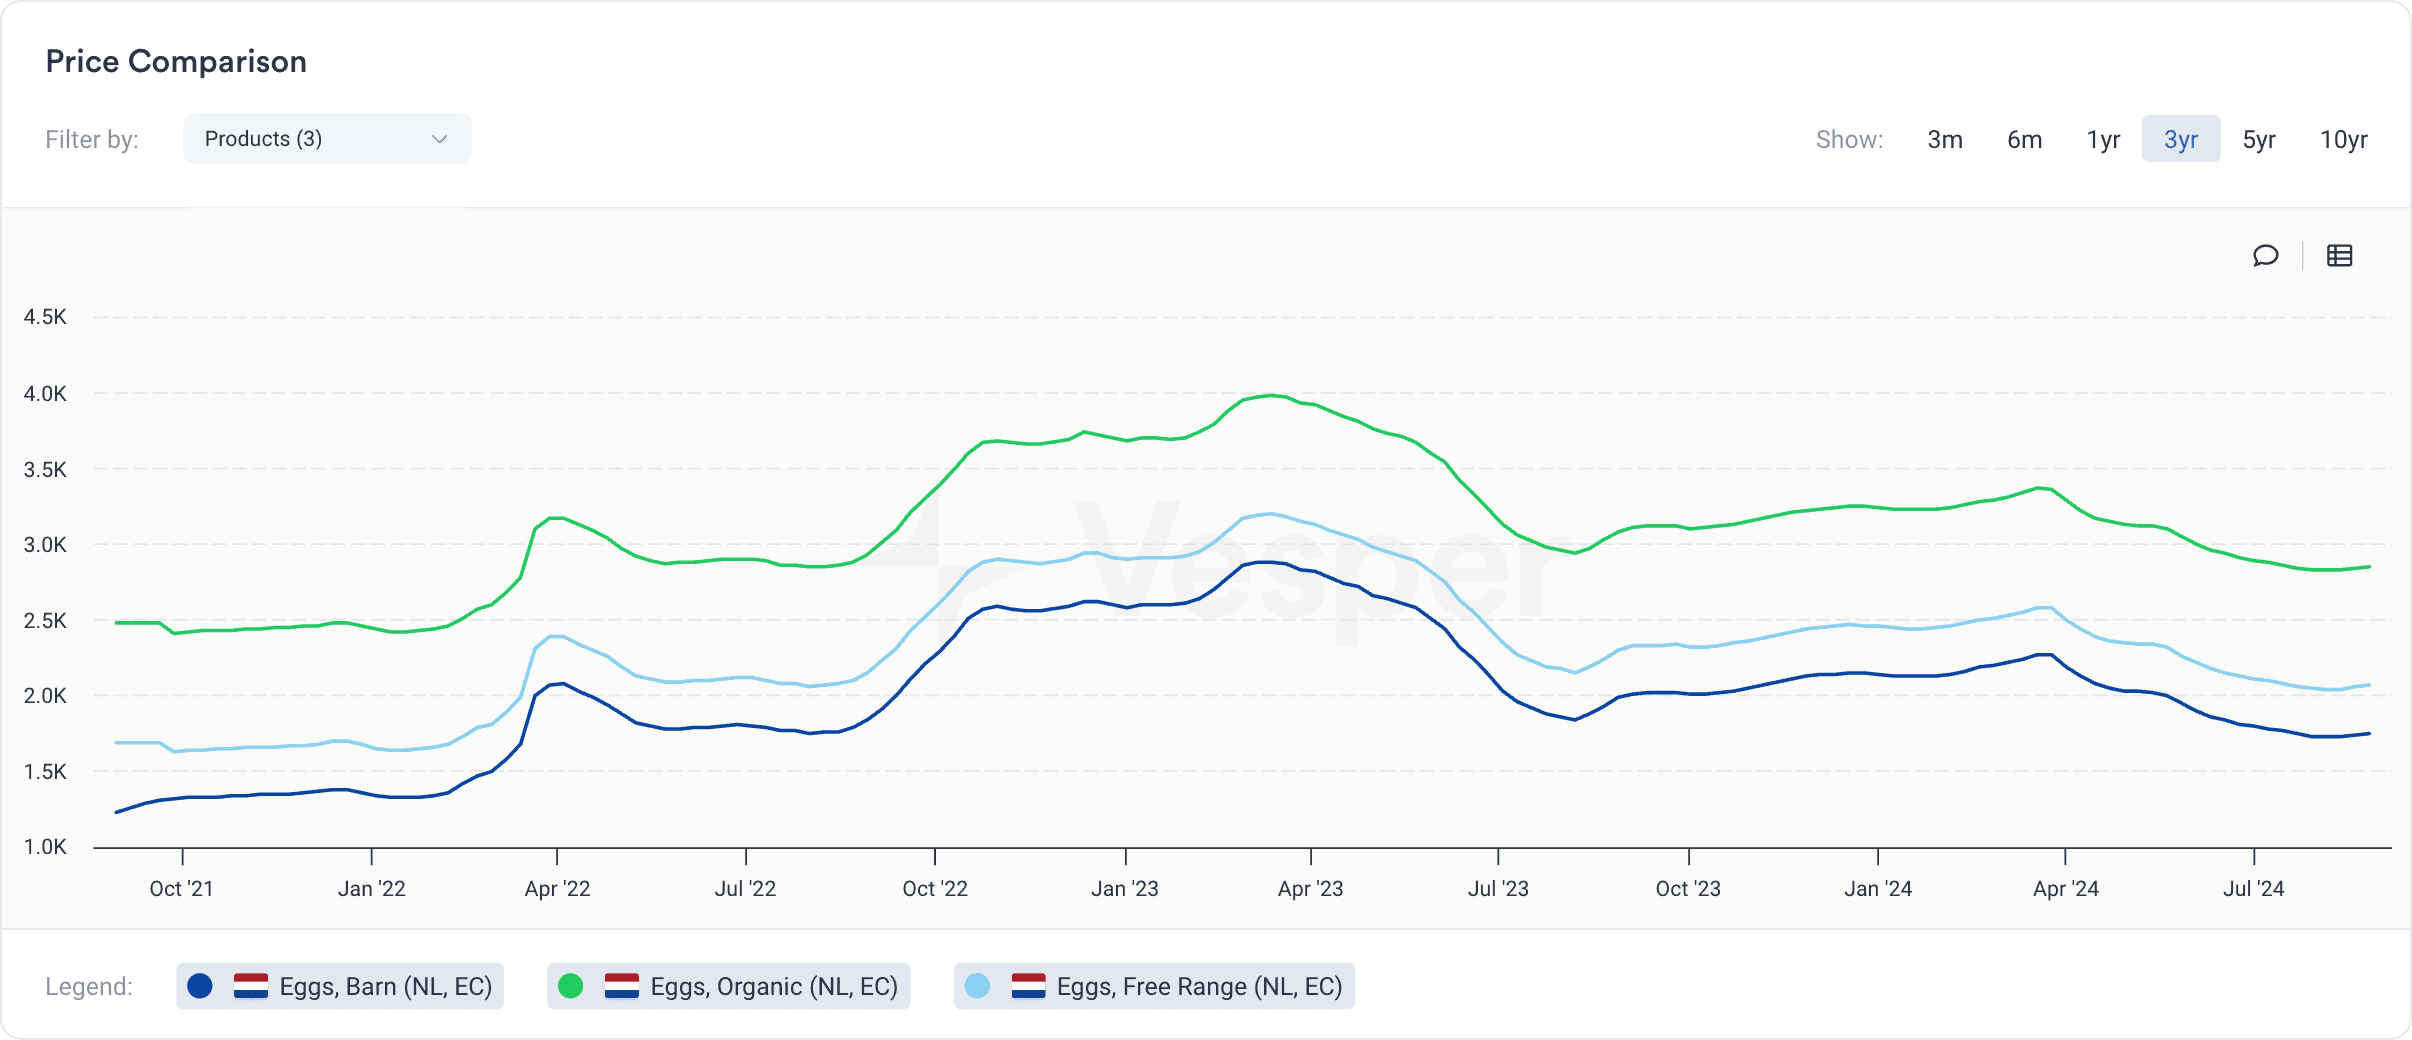
Task: Toggle the Eggs, Organic (NL, EC) series
Action: (729, 986)
